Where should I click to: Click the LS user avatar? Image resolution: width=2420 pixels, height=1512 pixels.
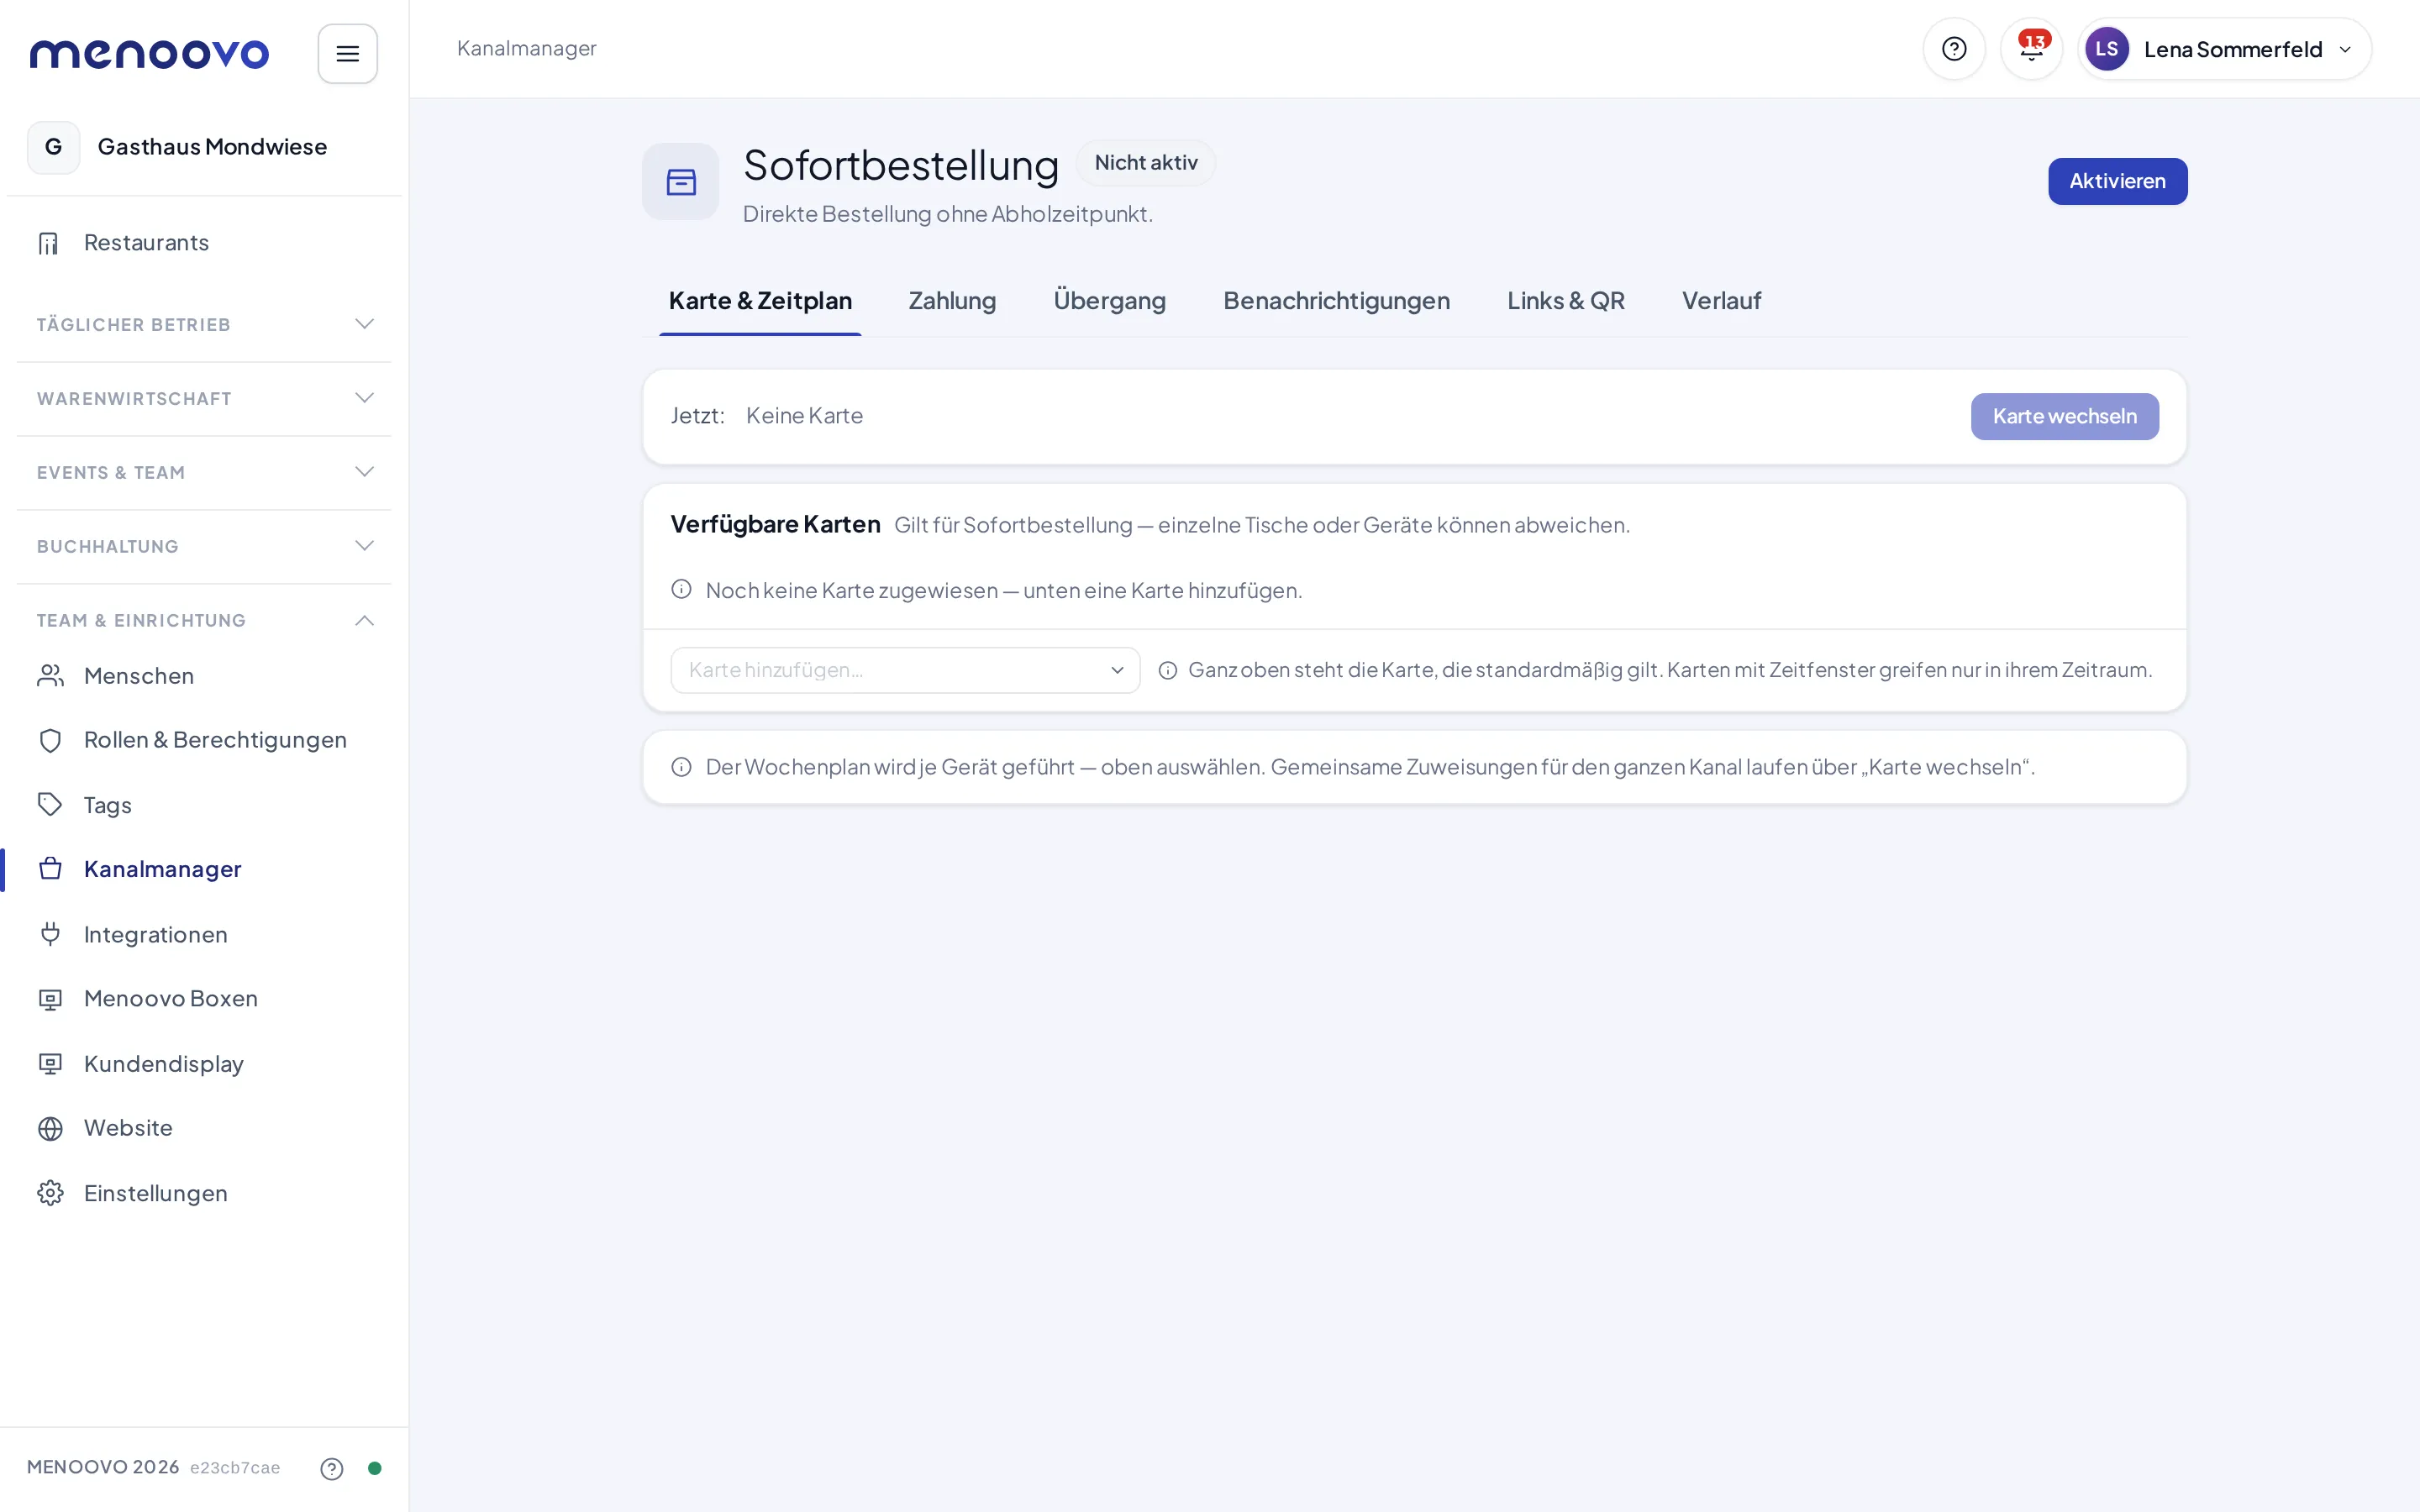tap(2106, 49)
